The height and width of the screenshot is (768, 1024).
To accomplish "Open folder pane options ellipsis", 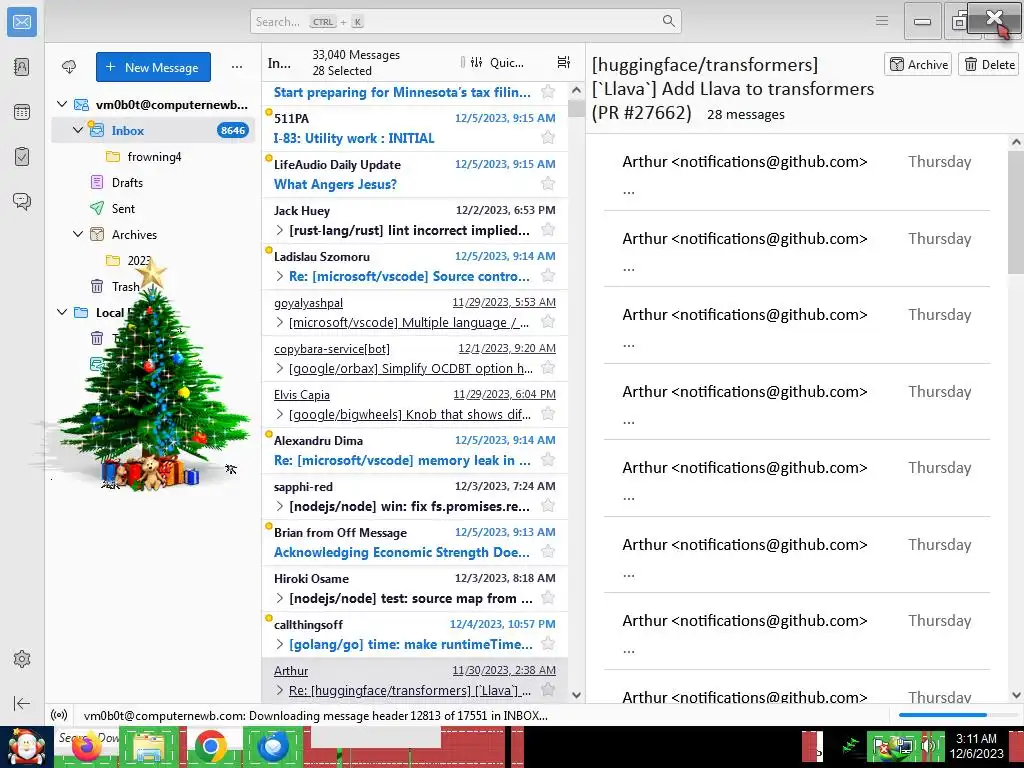I will point(237,67).
